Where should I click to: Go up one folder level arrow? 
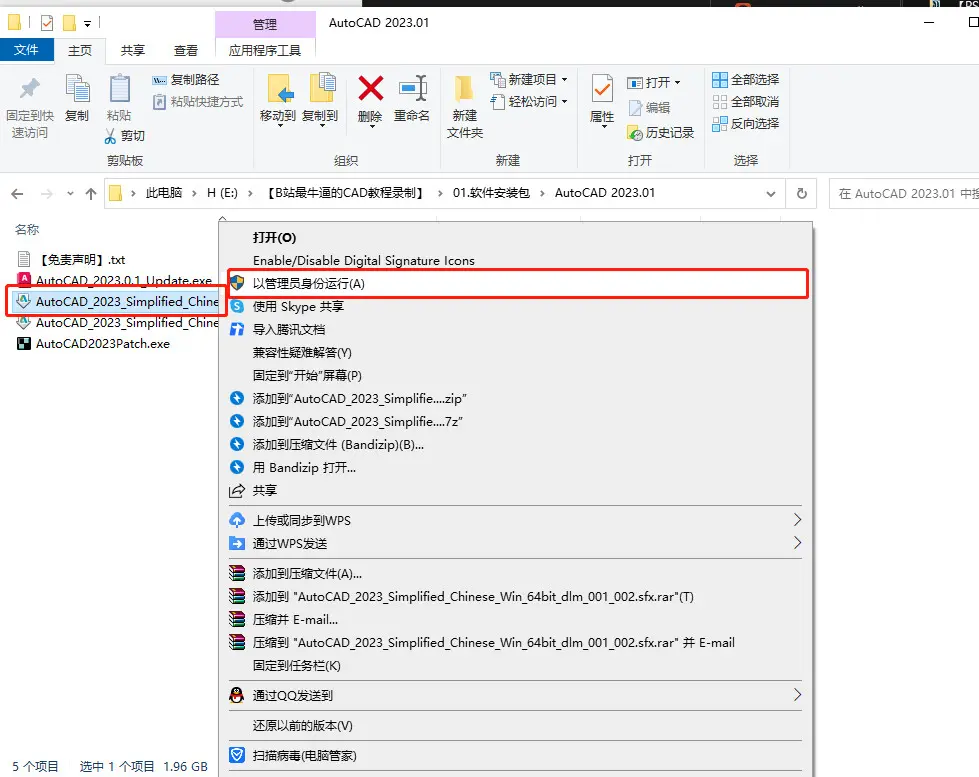(91, 194)
